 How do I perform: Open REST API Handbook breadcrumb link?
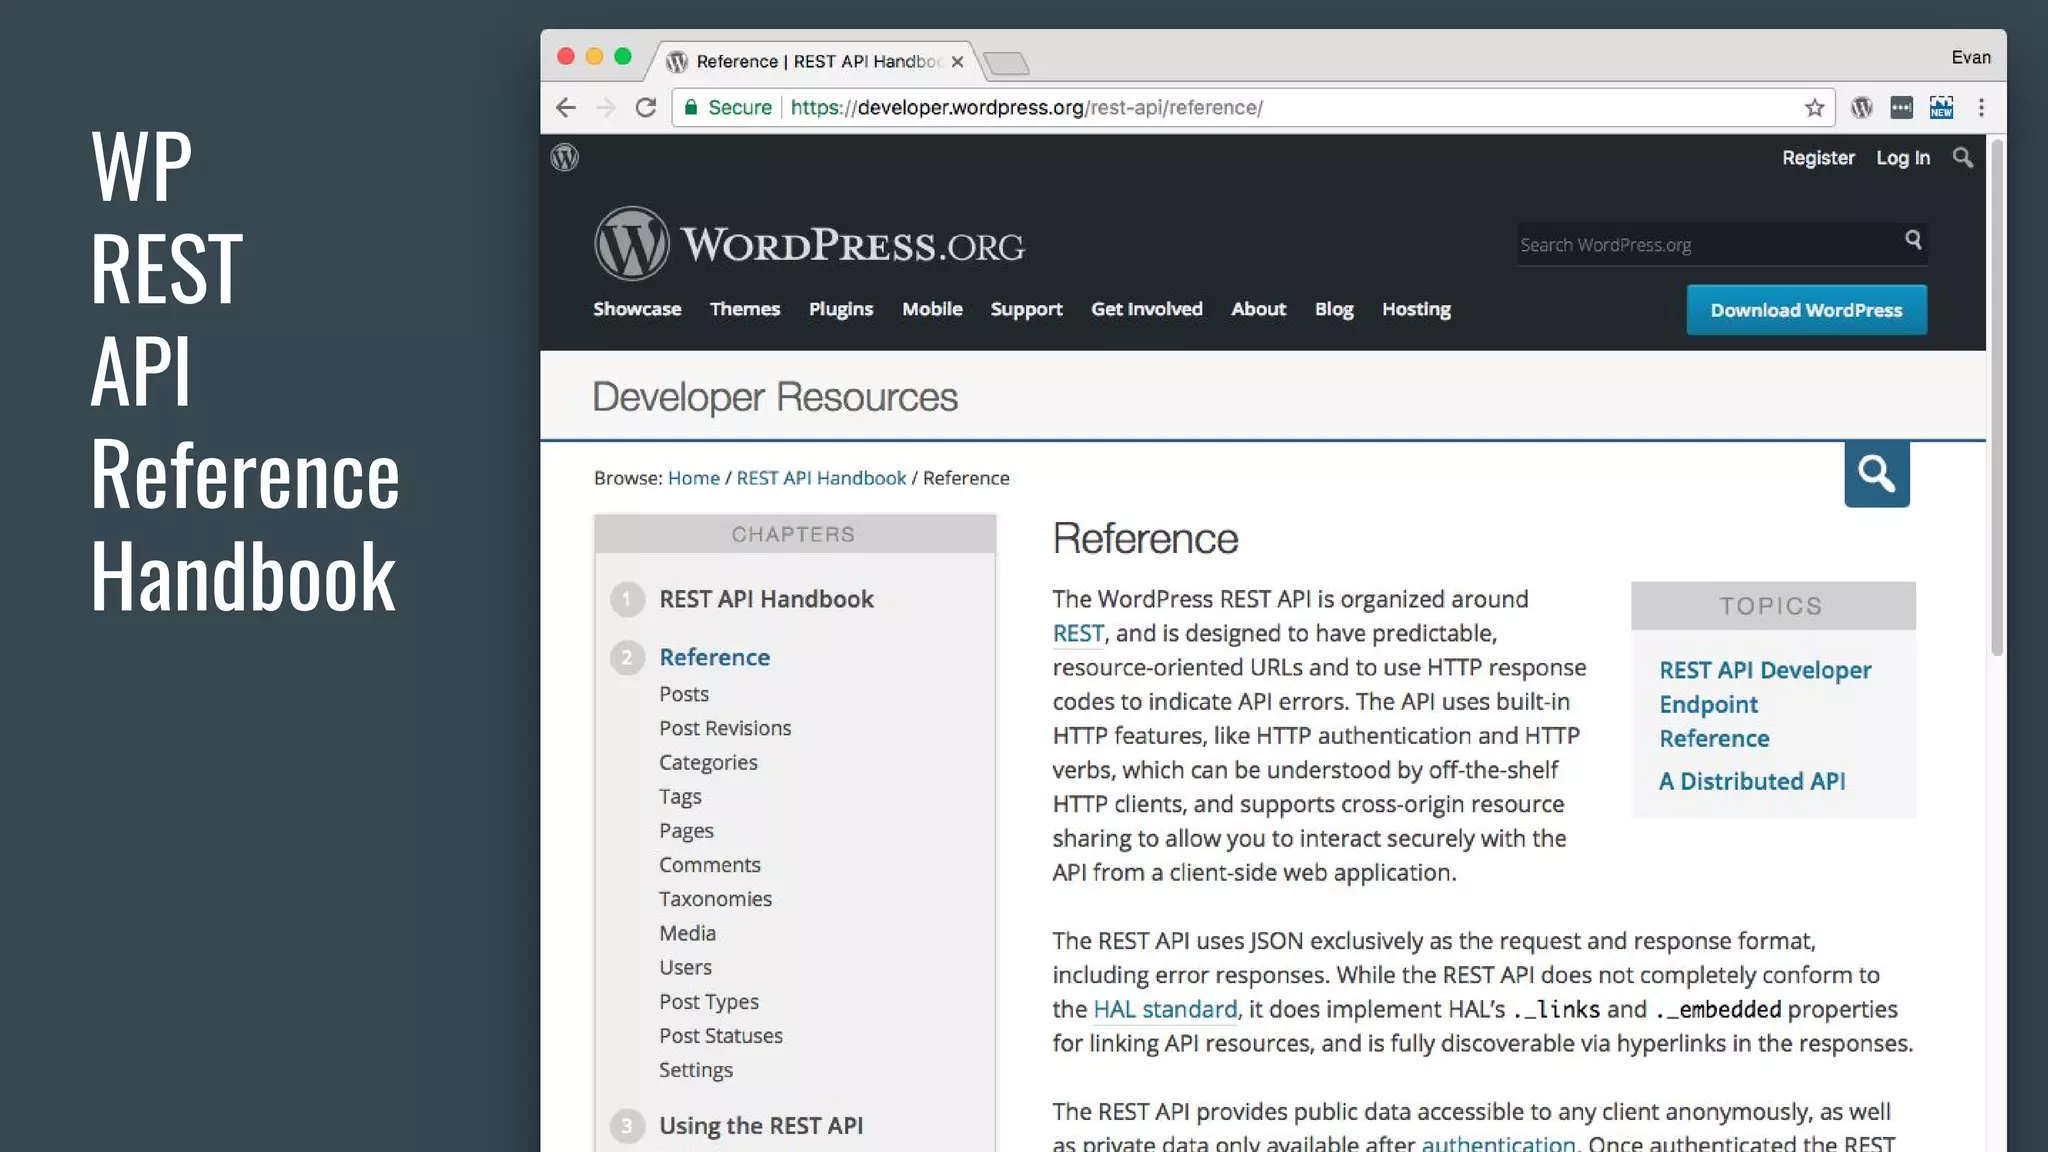(x=821, y=478)
